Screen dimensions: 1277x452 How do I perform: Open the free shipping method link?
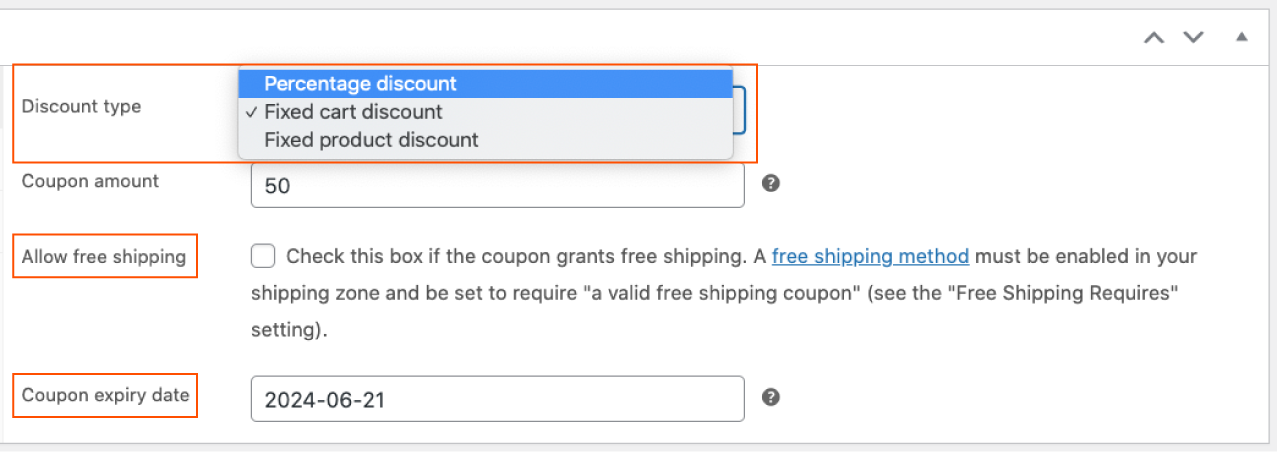(x=870, y=257)
